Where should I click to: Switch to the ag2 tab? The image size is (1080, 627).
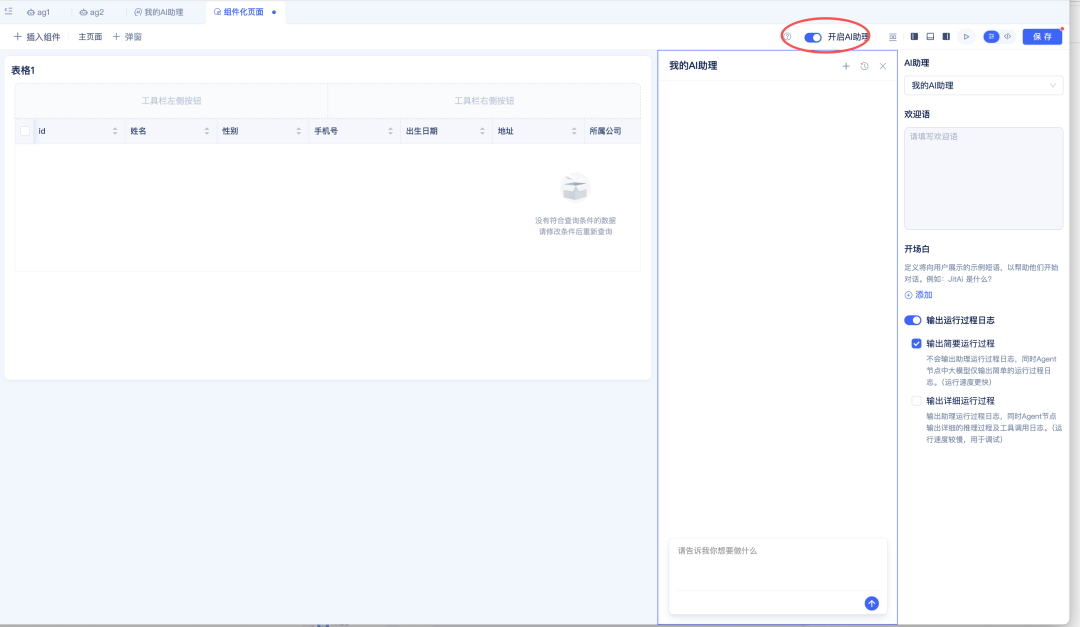pyautogui.click(x=91, y=12)
